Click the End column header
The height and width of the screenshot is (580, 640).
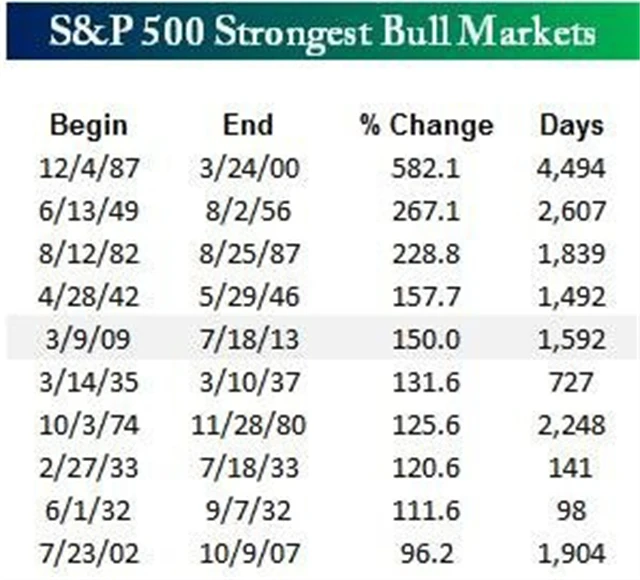click(x=248, y=125)
